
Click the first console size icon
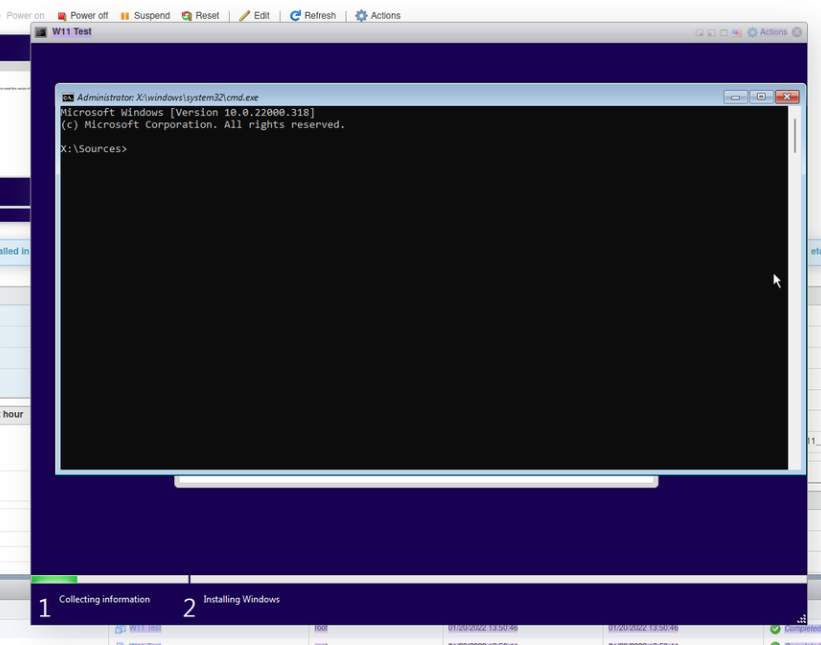(x=699, y=32)
